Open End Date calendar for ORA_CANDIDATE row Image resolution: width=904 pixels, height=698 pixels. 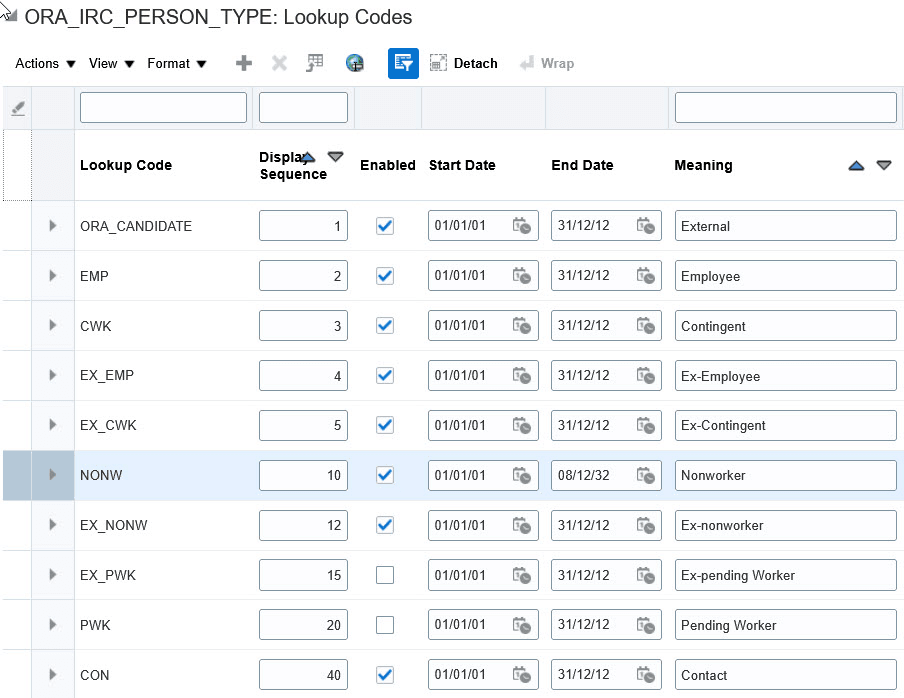(645, 225)
